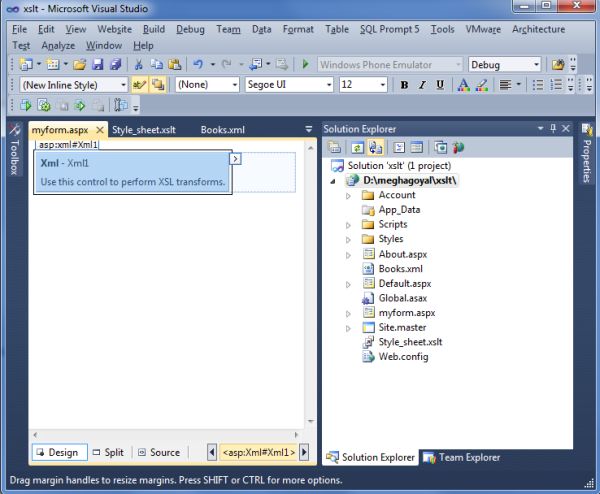
Task: Click the folder icon right of Debug
Action: tap(558, 65)
